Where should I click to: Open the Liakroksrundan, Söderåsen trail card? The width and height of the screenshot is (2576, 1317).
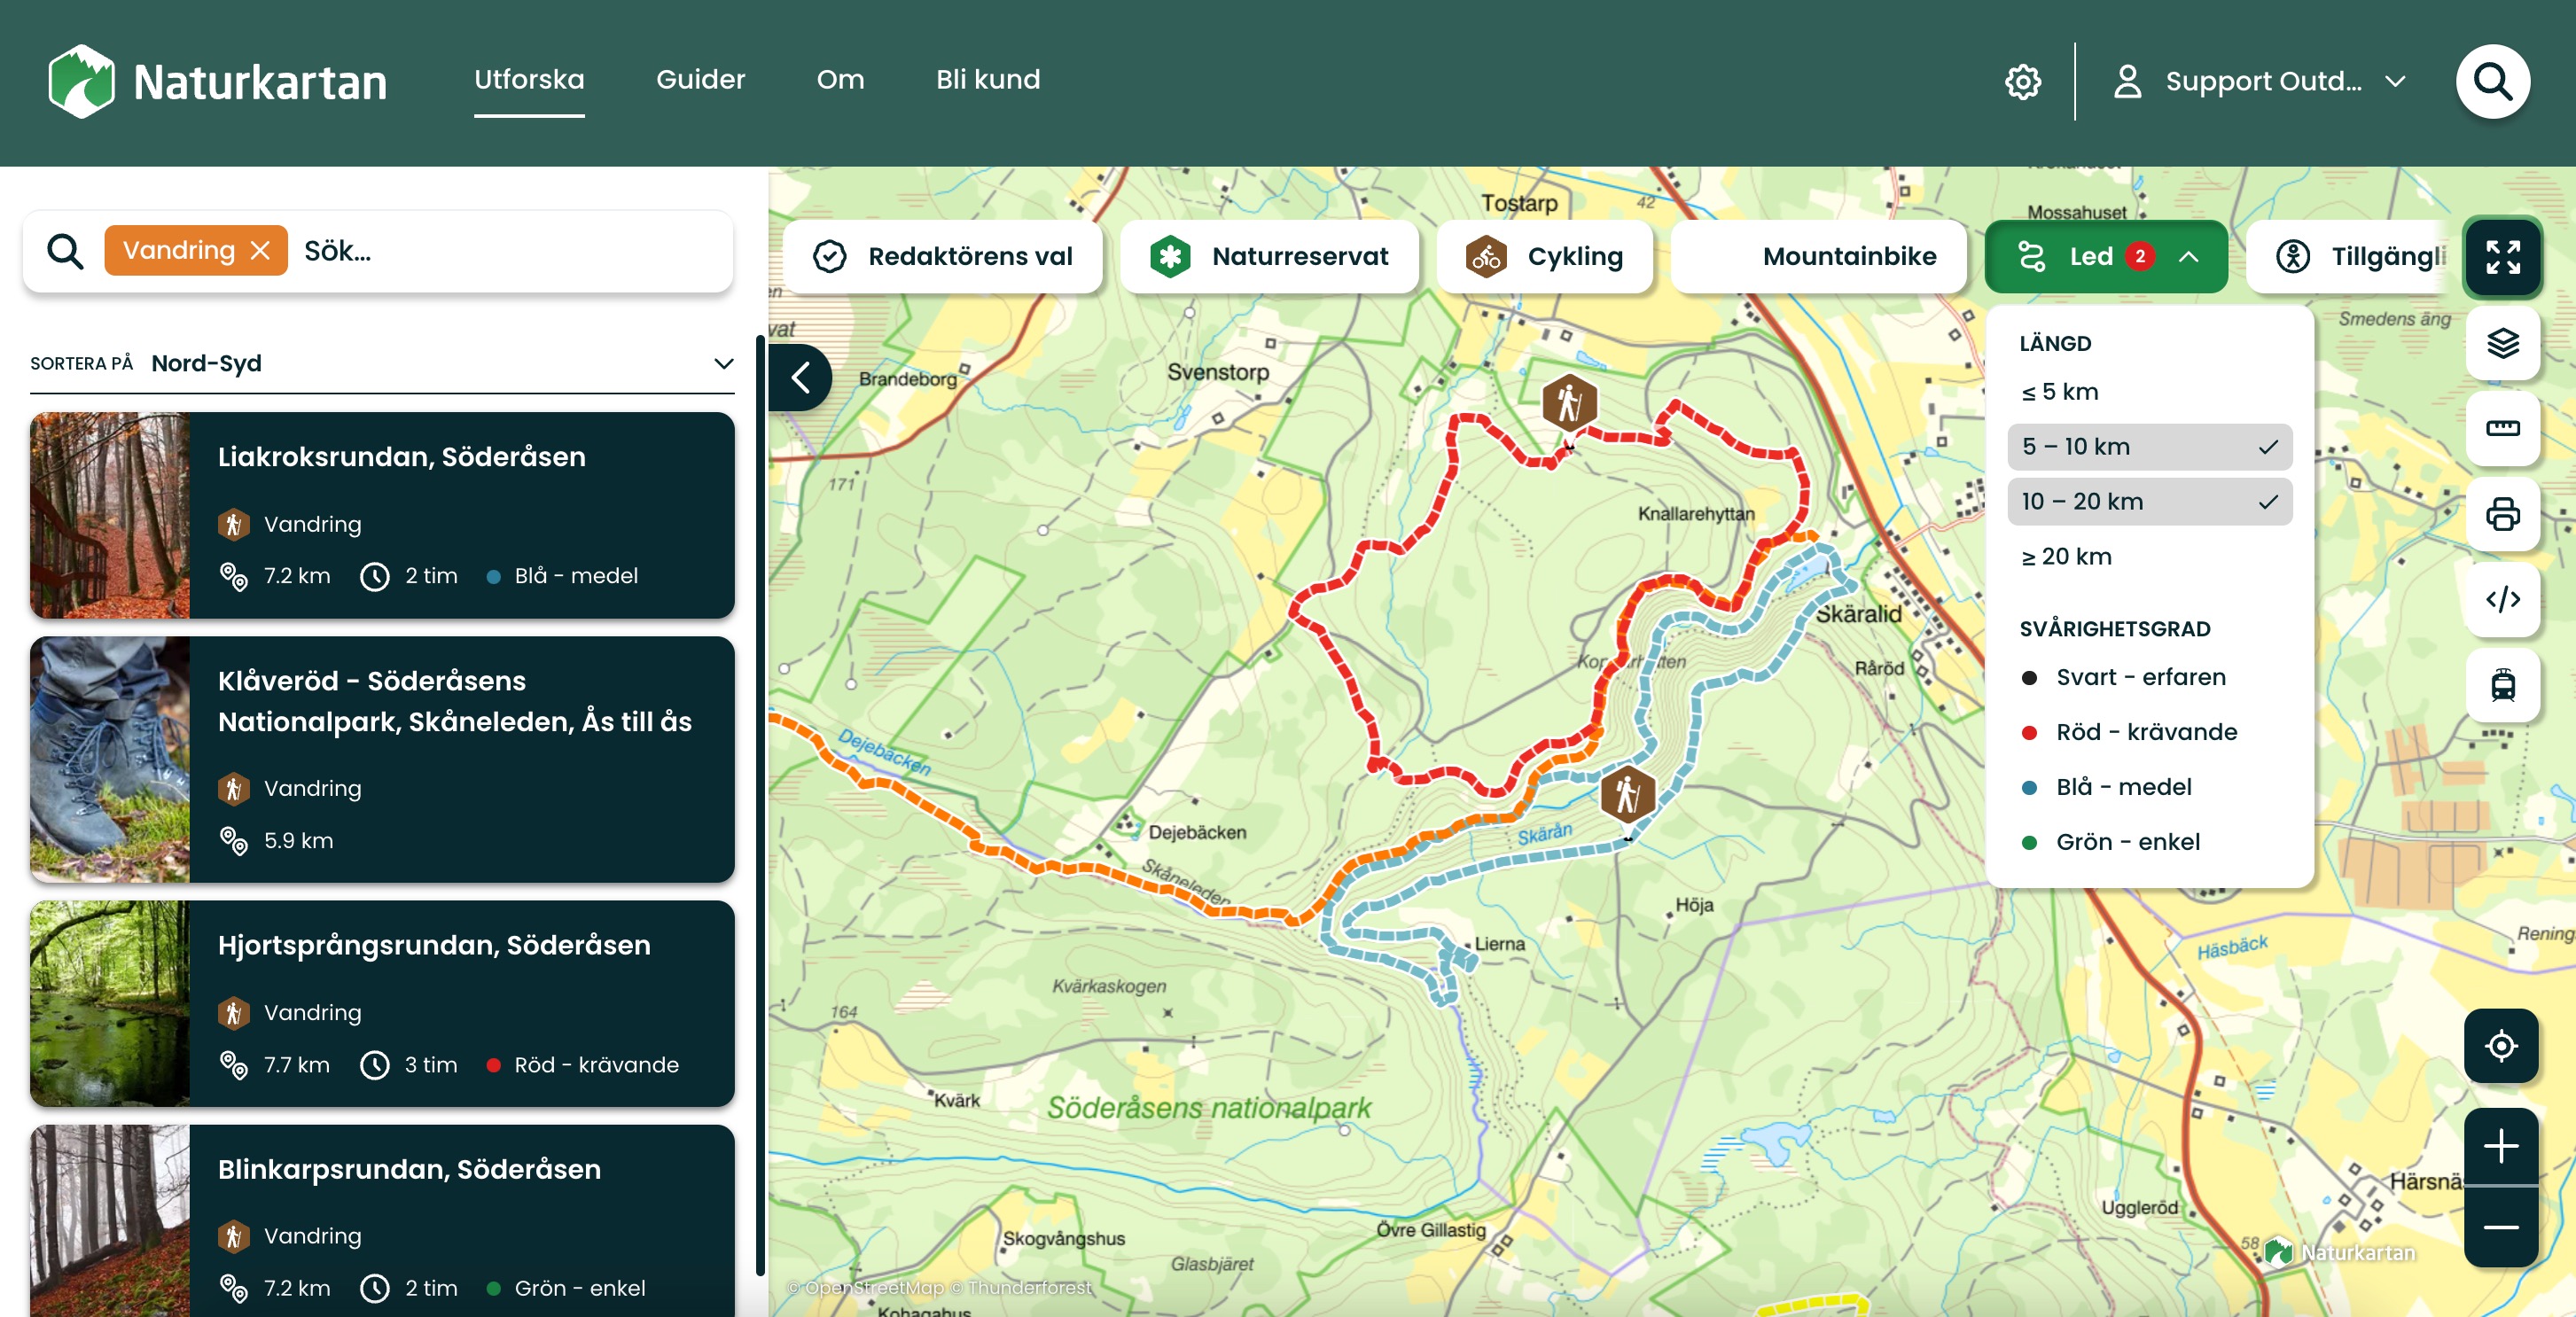382,515
